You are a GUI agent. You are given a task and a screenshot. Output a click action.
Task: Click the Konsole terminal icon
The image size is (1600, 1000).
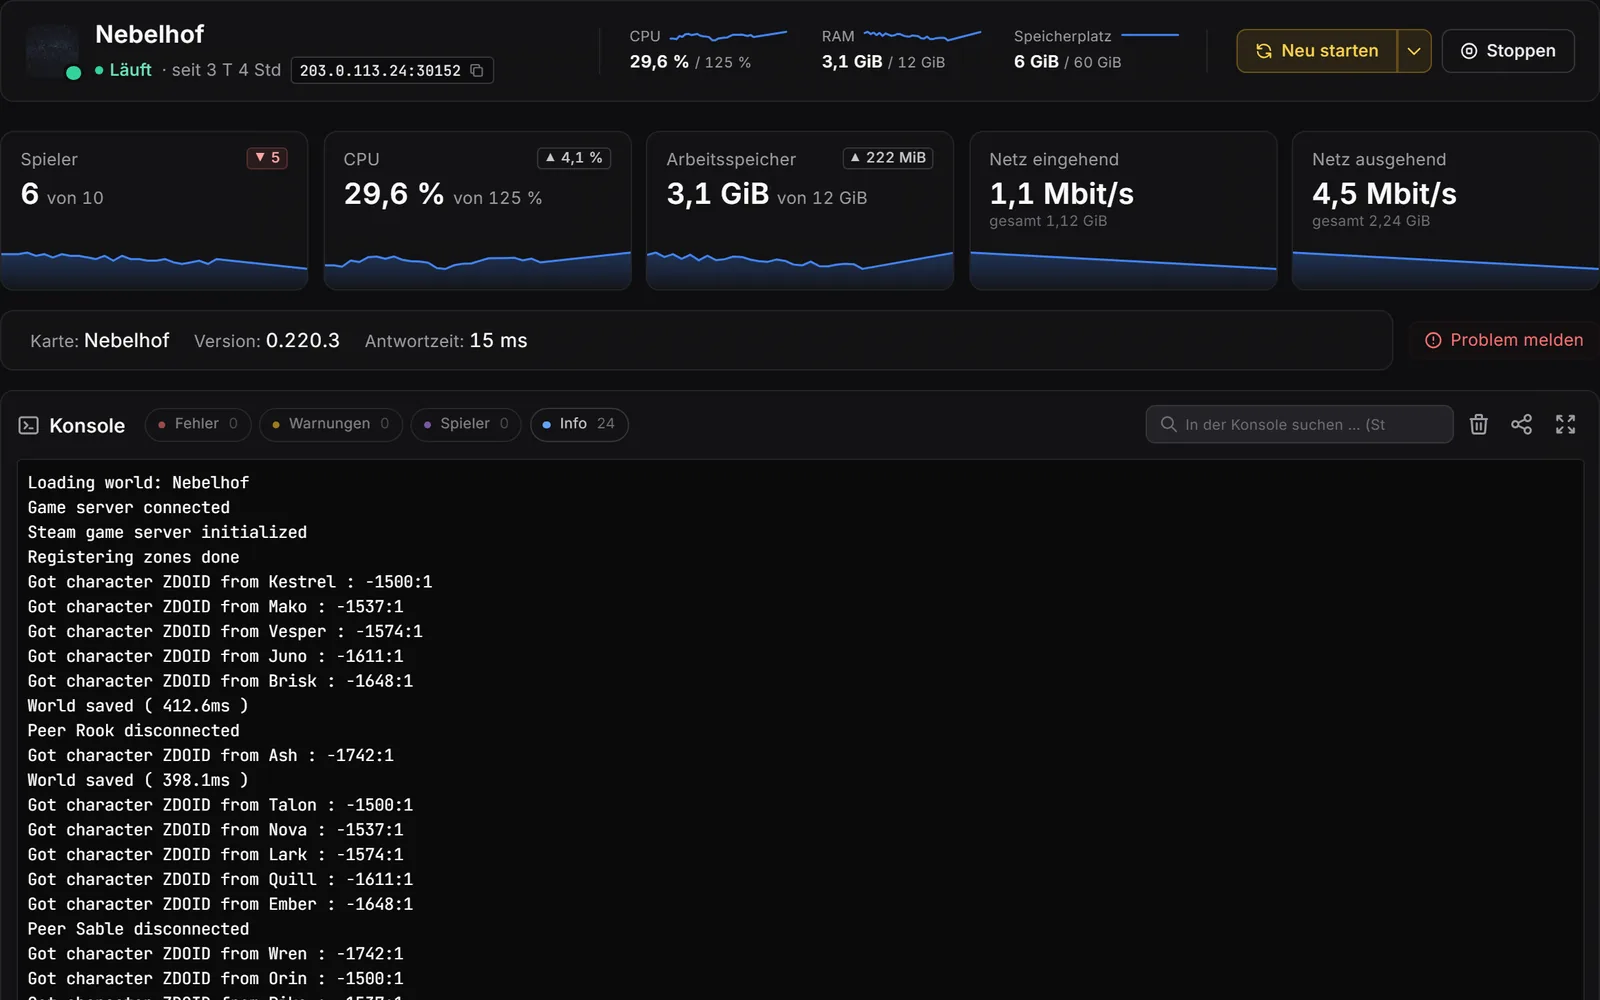click(x=29, y=425)
